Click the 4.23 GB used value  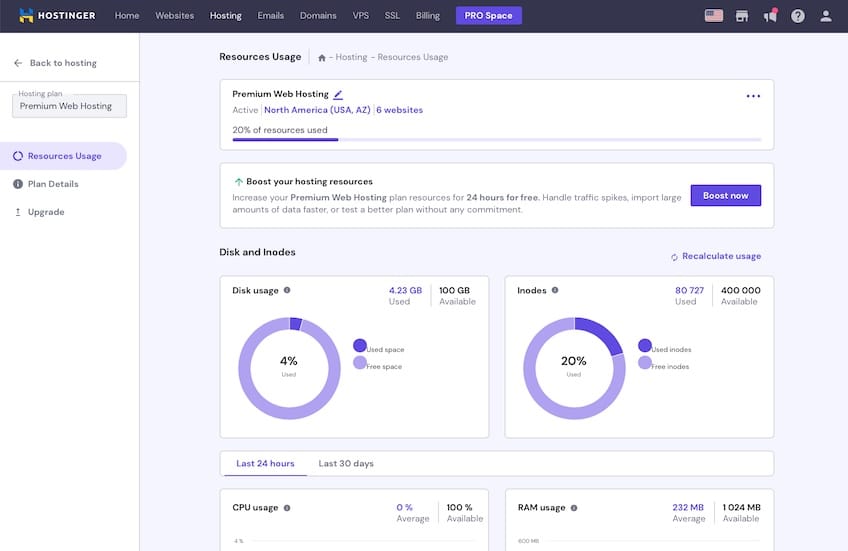(405, 290)
